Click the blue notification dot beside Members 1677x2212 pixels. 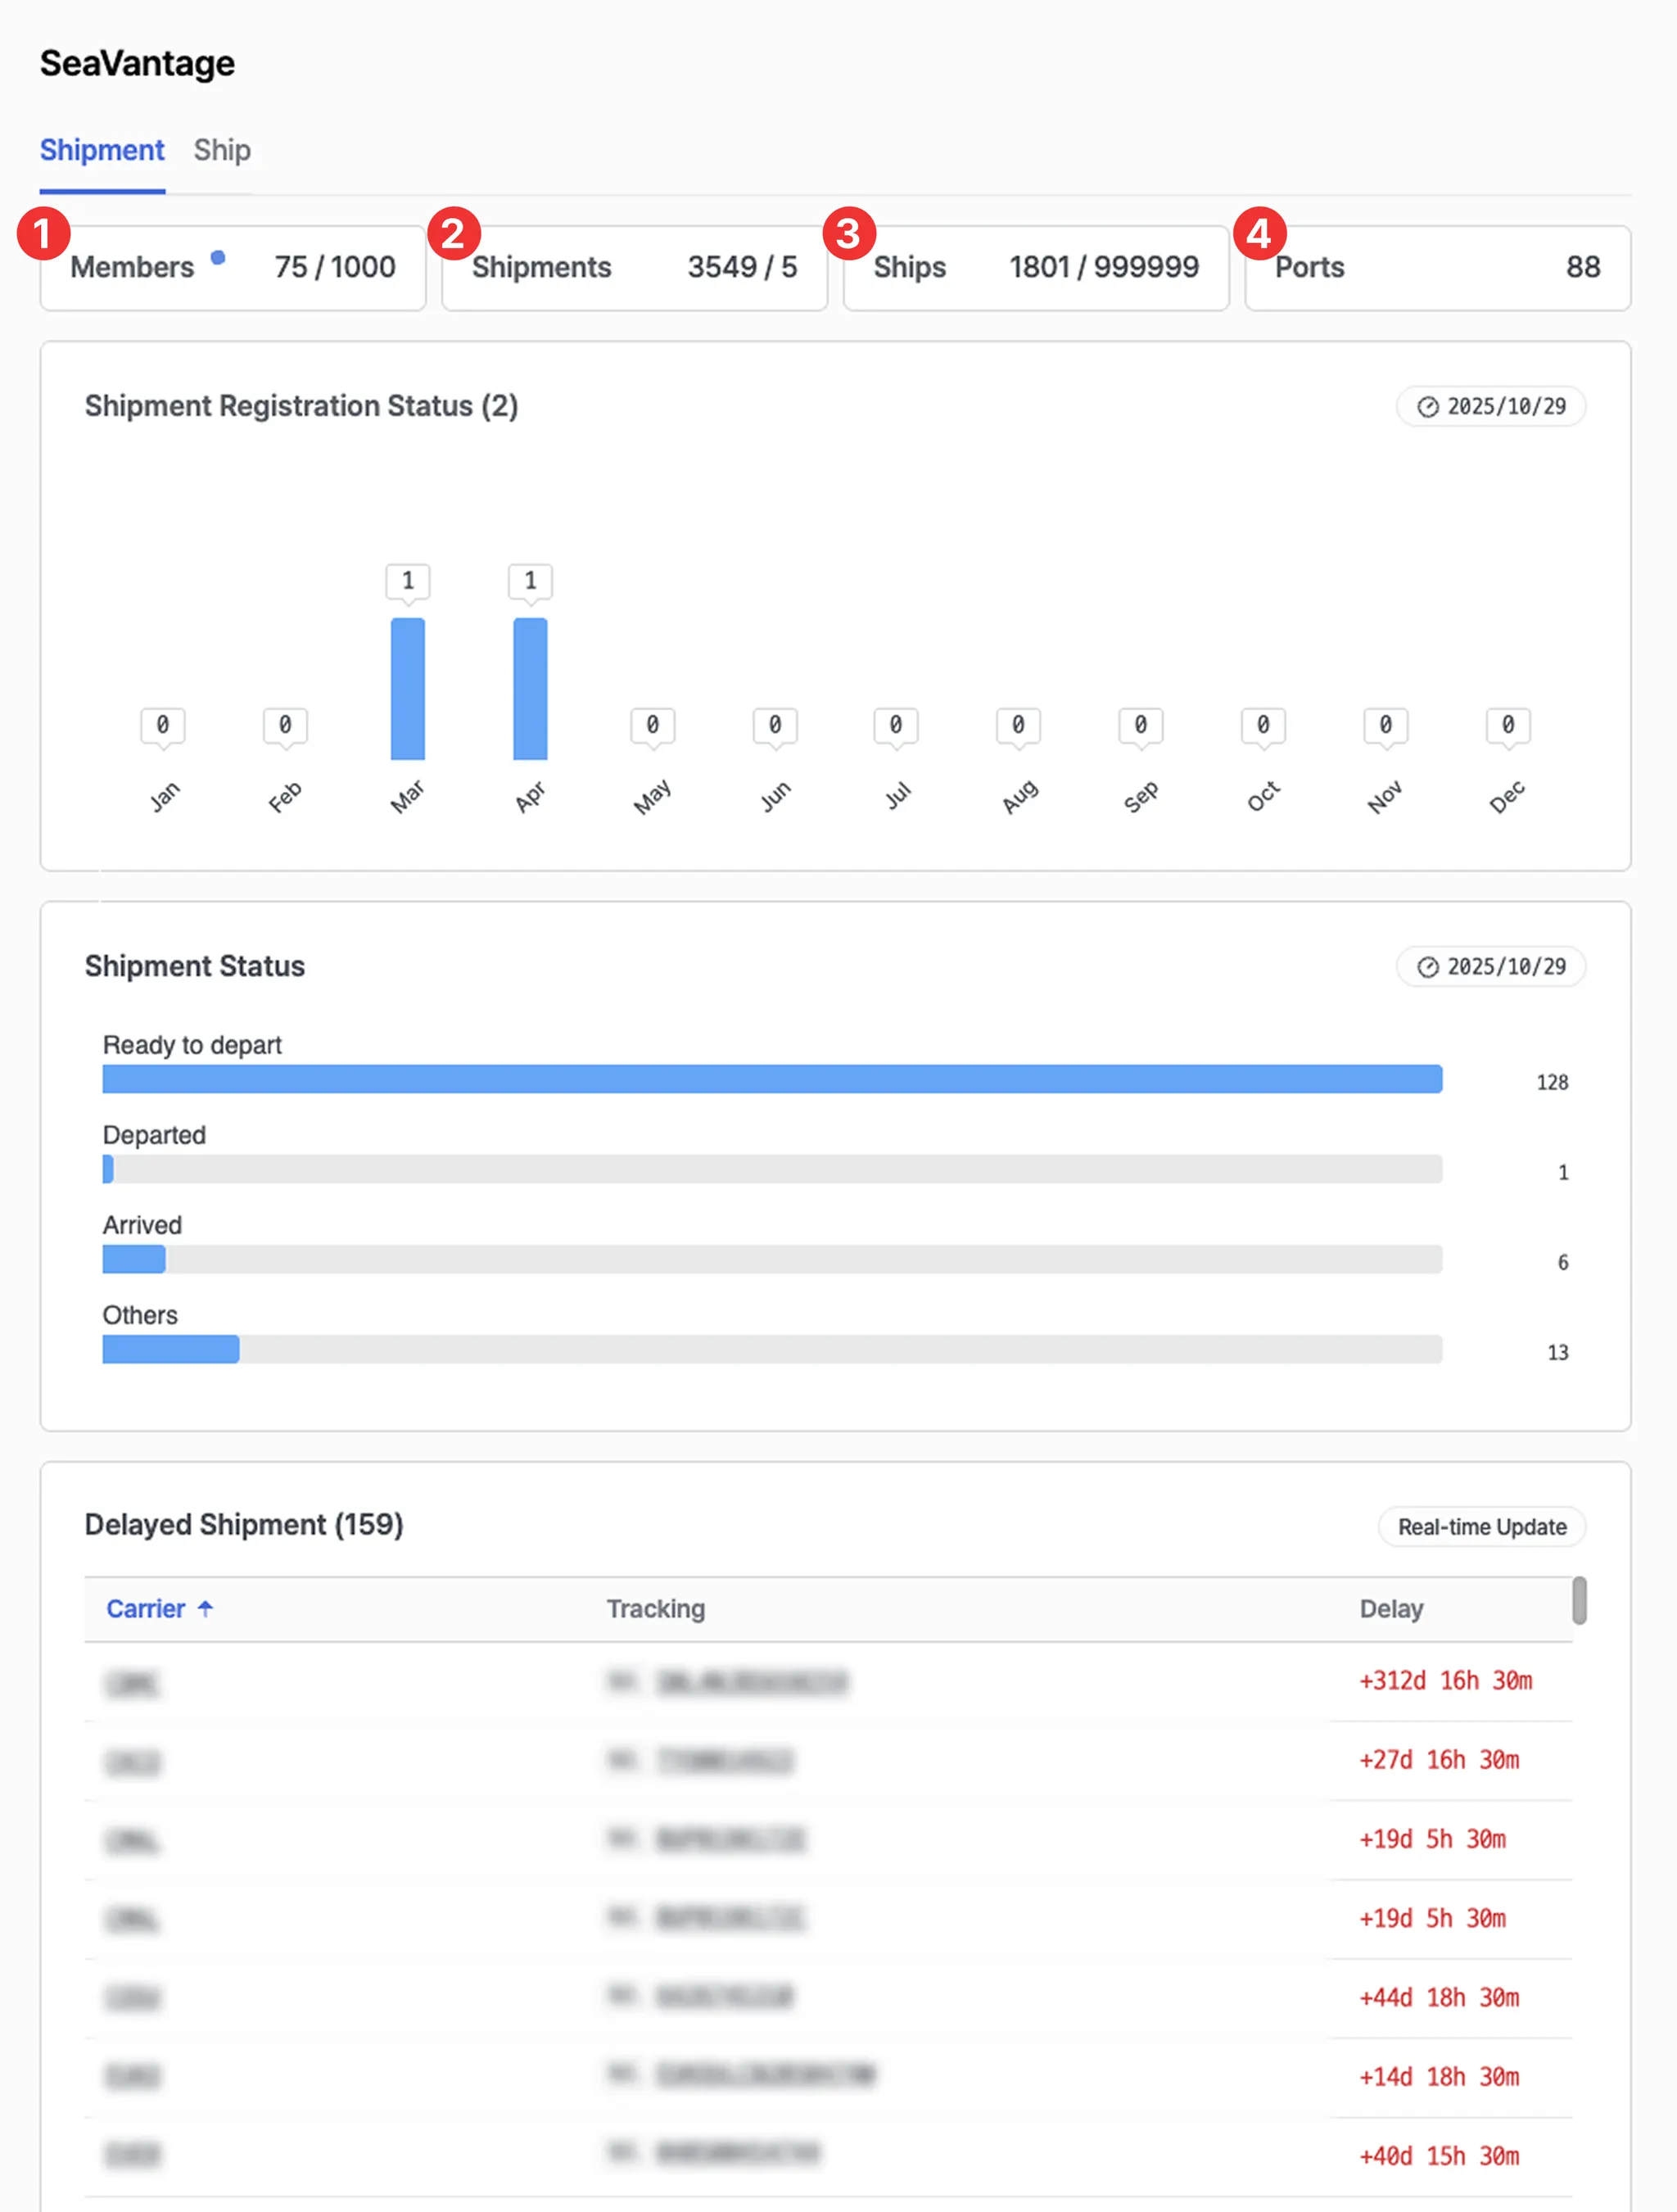pyautogui.click(x=218, y=258)
